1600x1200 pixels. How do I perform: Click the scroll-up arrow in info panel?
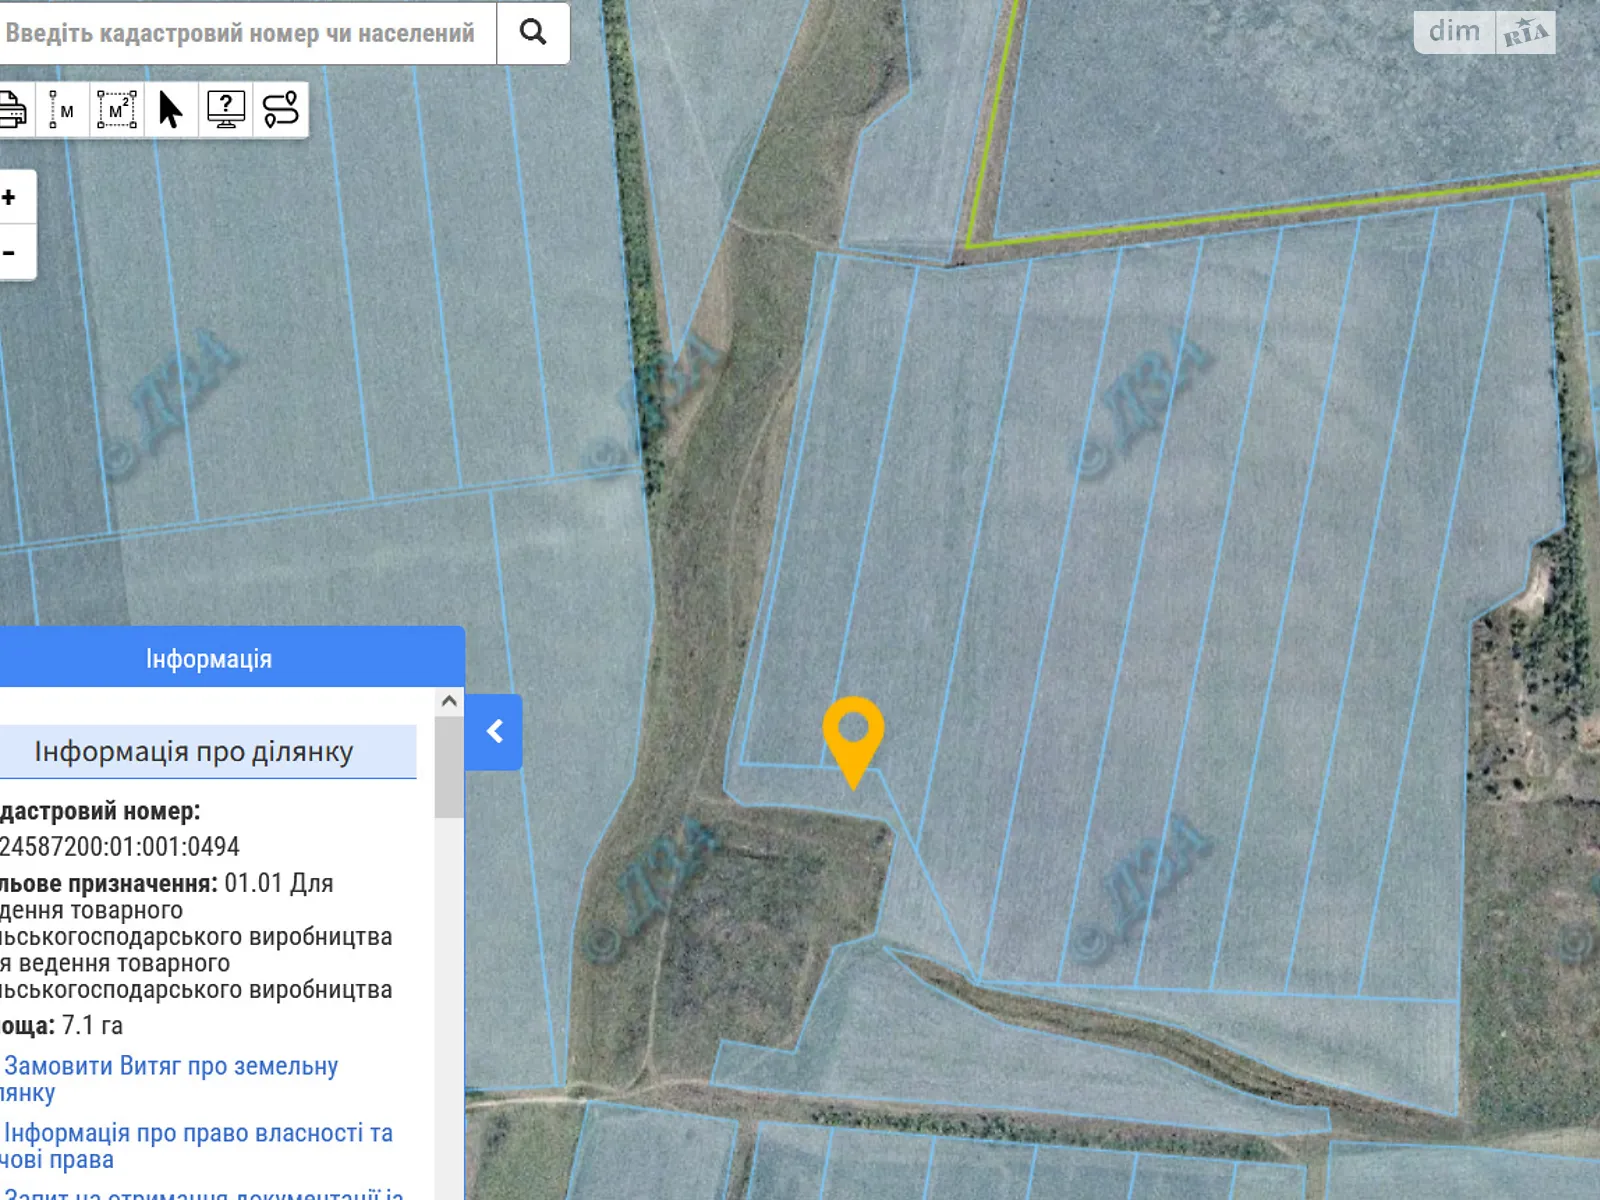tap(449, 701)
